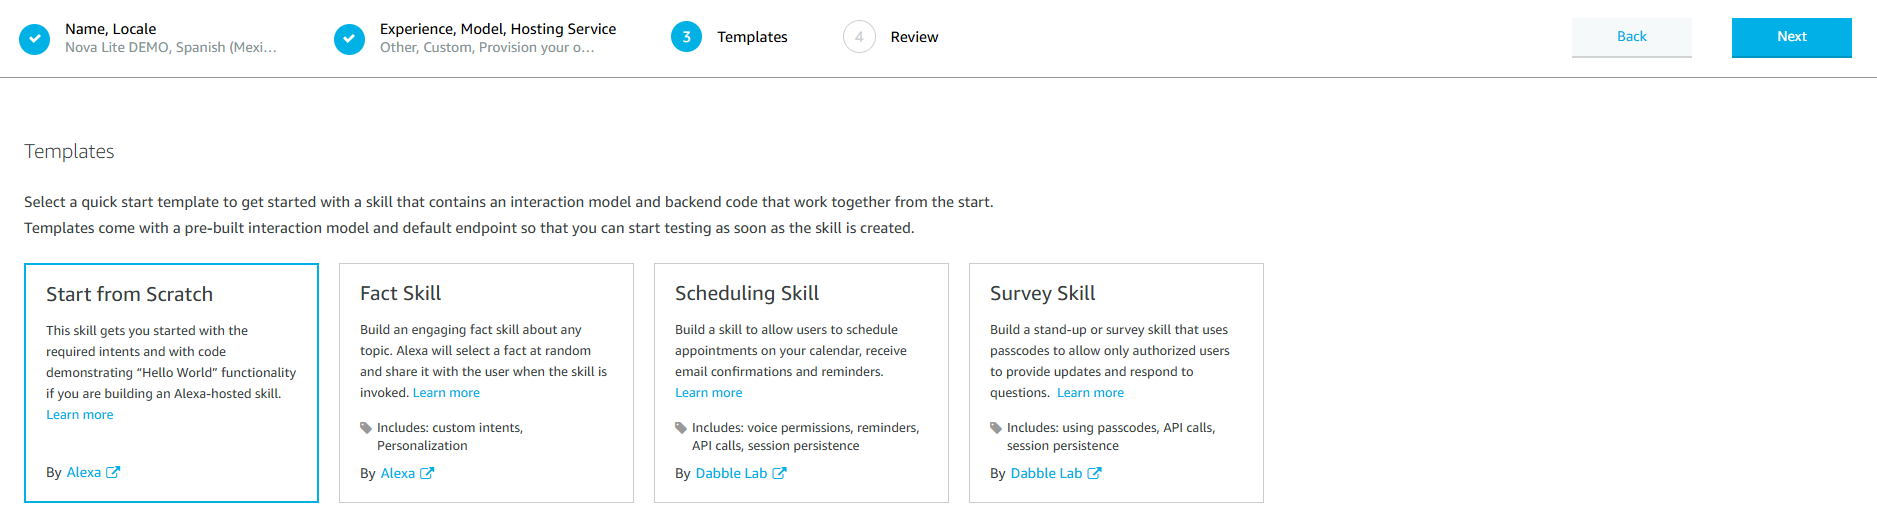Select the Start from Scratch template card
This screenshot has height=512, width=1877.
point(171,294)
